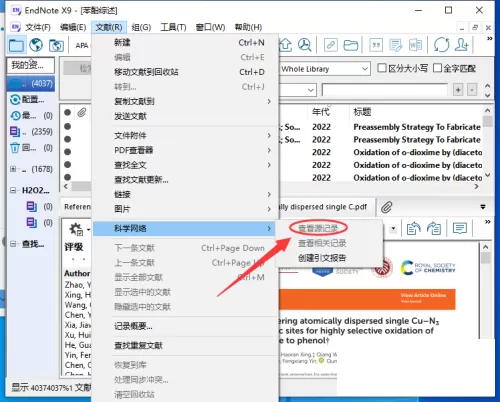The height and width of the screenshot is (402, 500).
Task: Switch to online search mode globe icon
Action: [36, 45]
